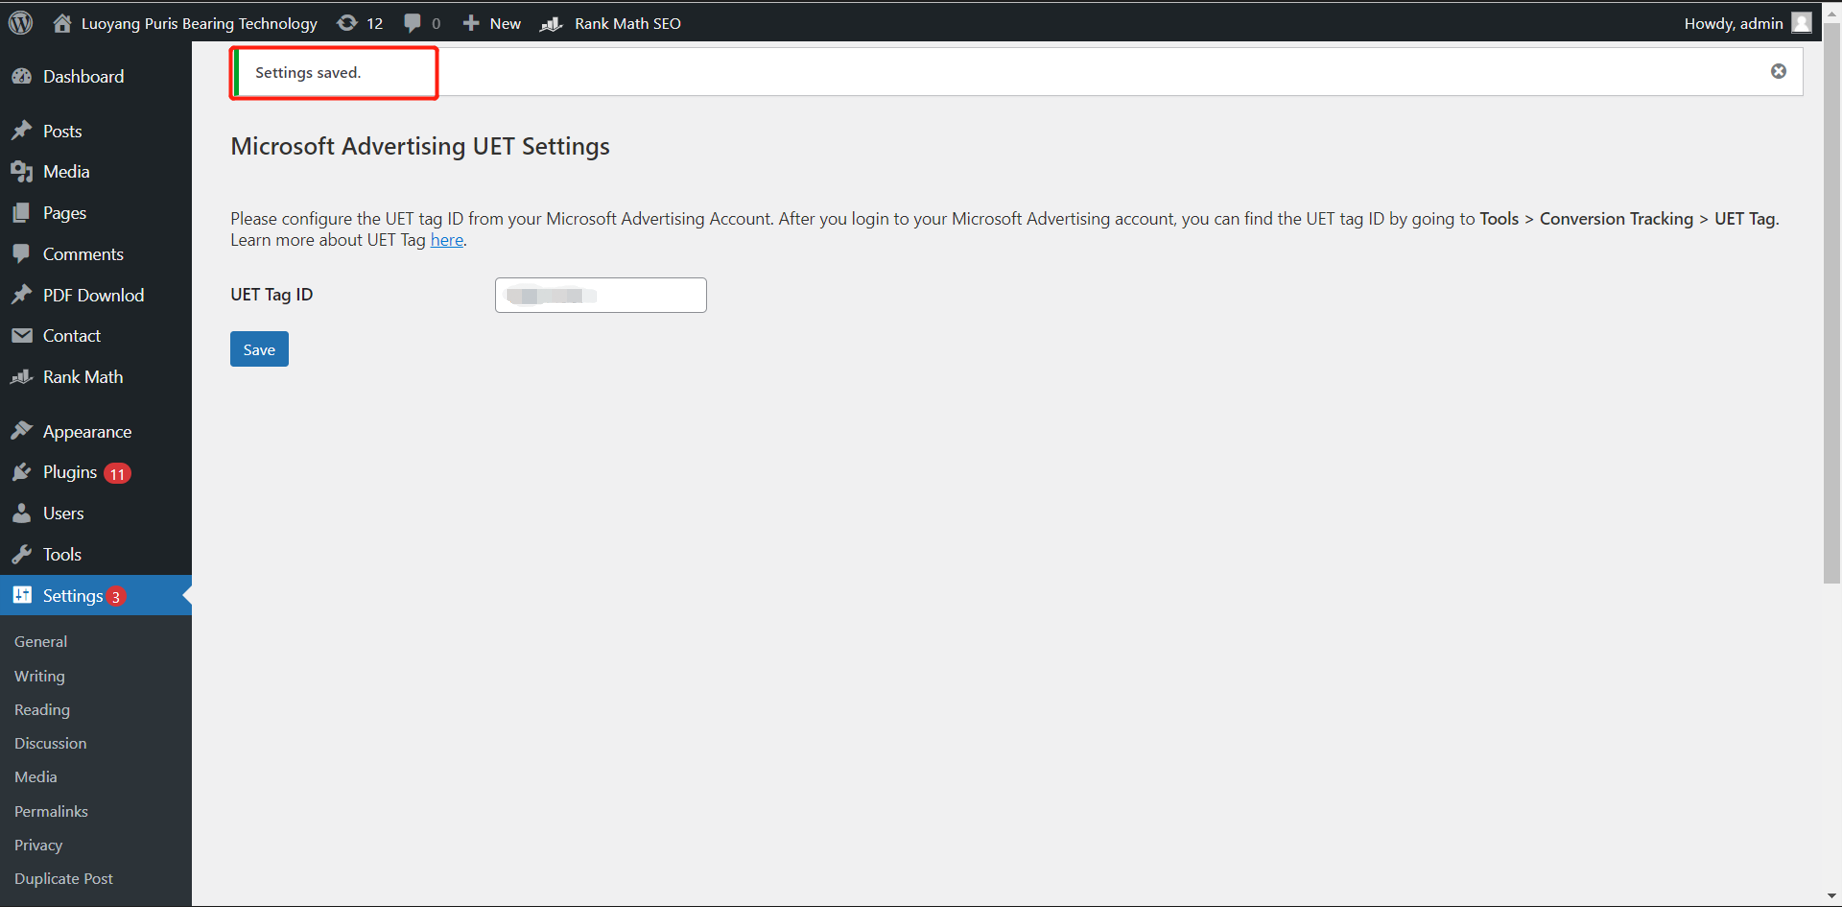1842x907 pixels.
Task: Open Permalinks settings submenu
Action: coord(51,811)
